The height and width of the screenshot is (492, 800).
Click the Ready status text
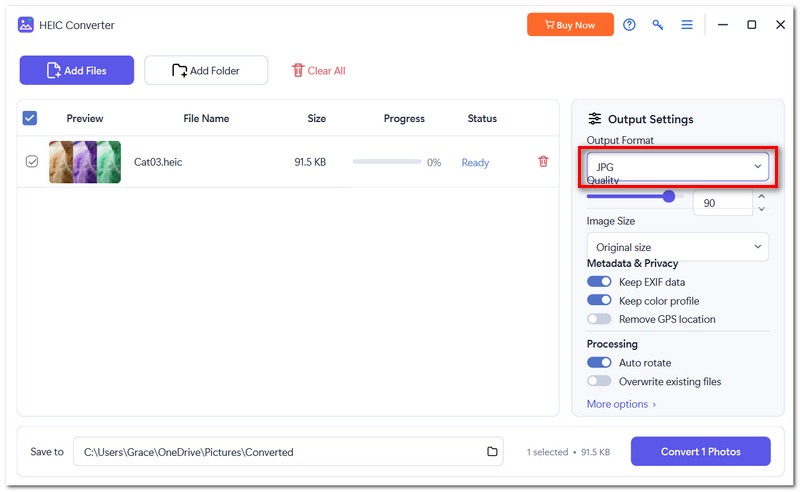pyautogui.click(x=475, y=162)
